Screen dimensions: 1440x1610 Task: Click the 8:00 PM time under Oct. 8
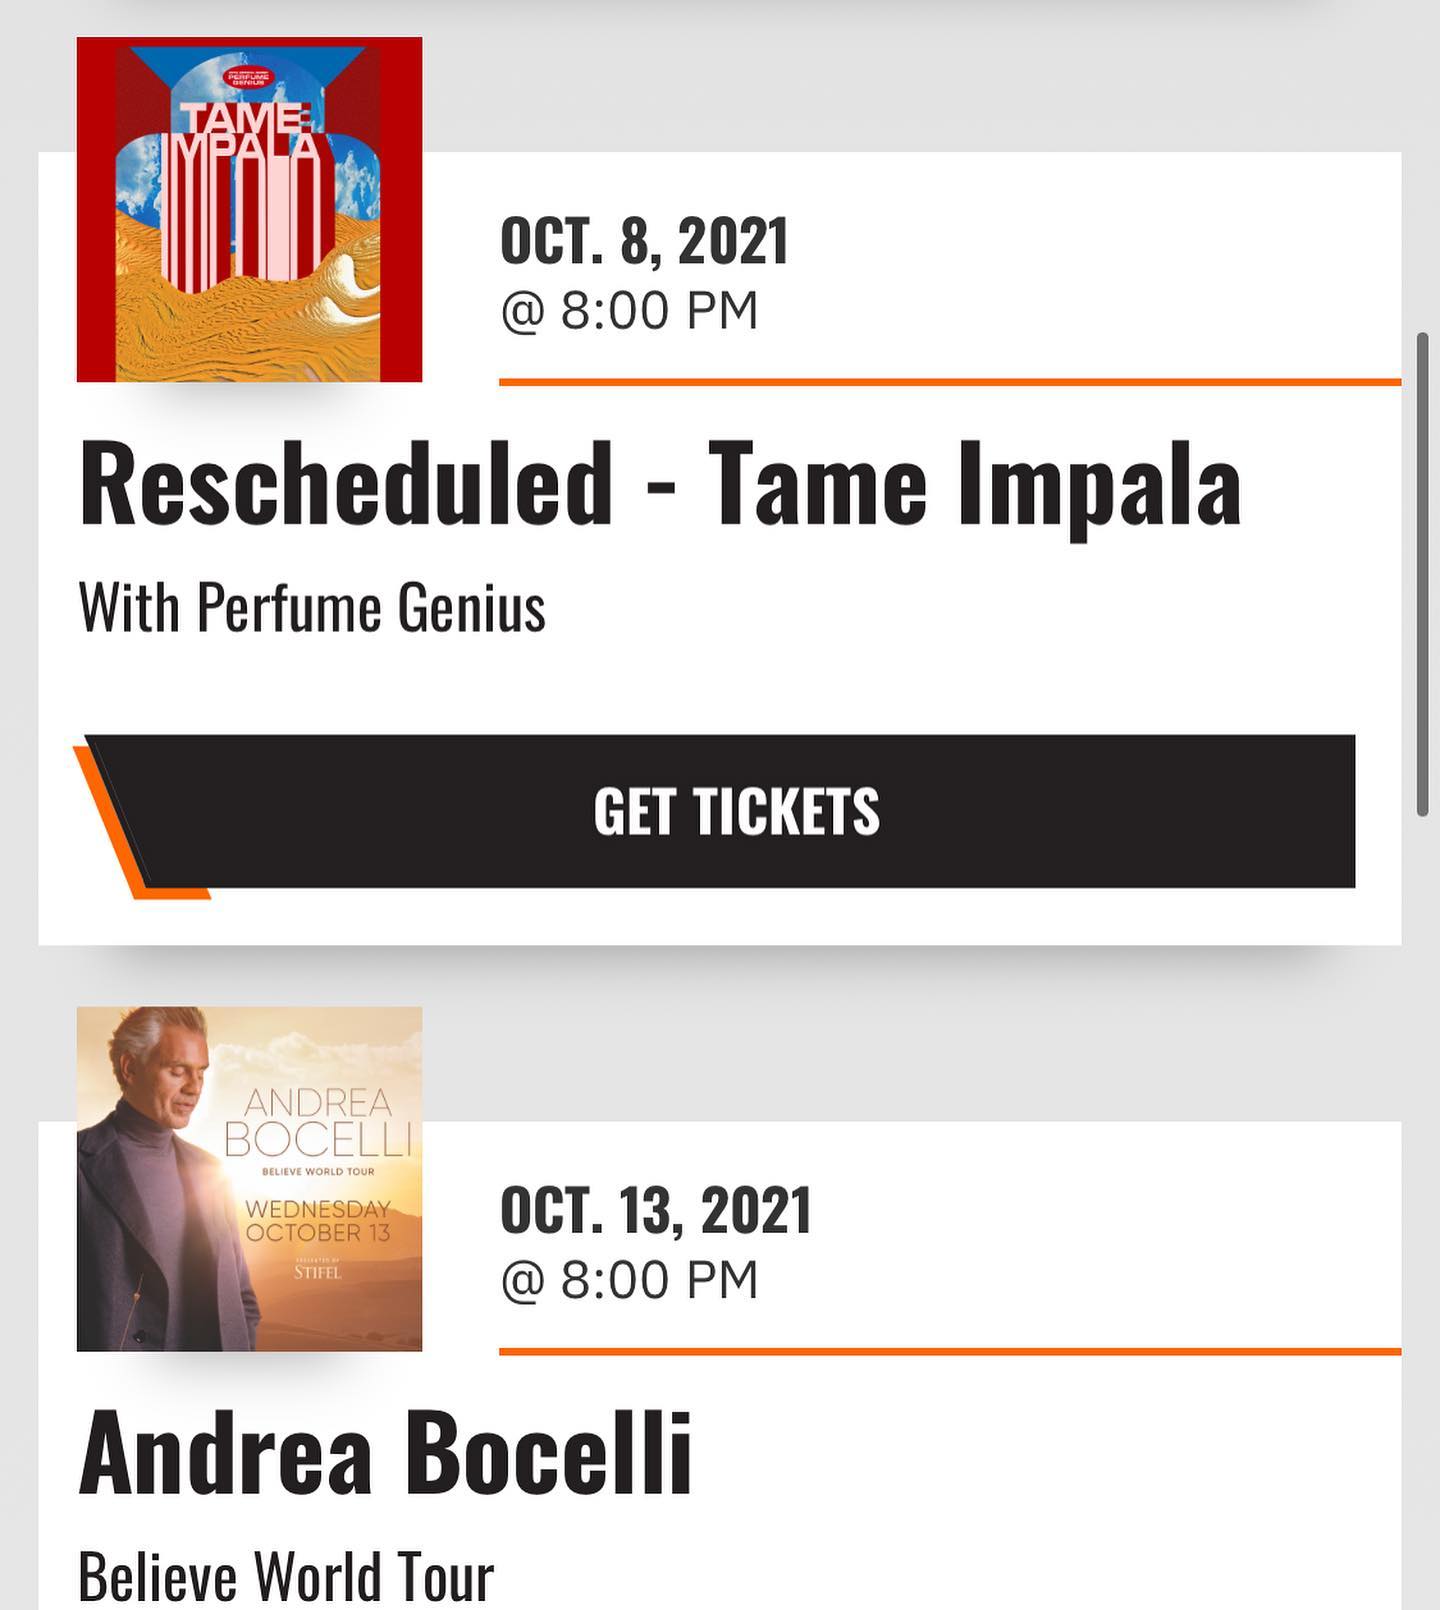(x=630, y=310)
